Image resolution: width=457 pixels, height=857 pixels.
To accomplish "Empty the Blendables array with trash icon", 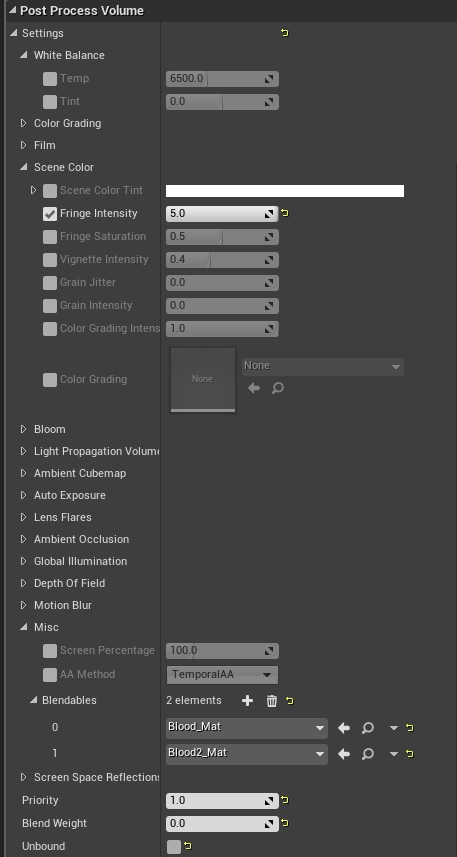I will [x=272, y=701].
